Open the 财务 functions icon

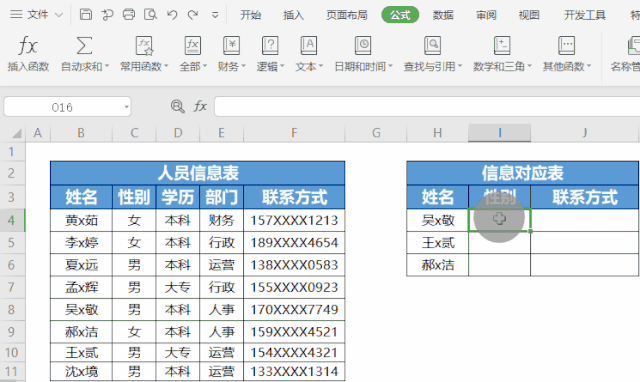(x=231, y=45)
